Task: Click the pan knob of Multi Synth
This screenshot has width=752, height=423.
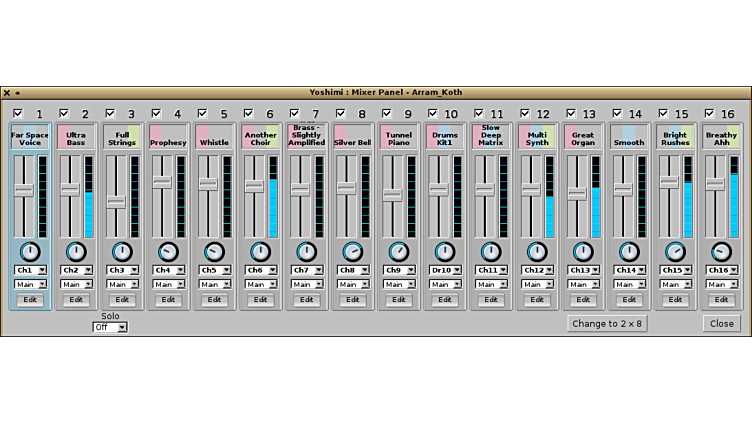Action: coord(537,252)
